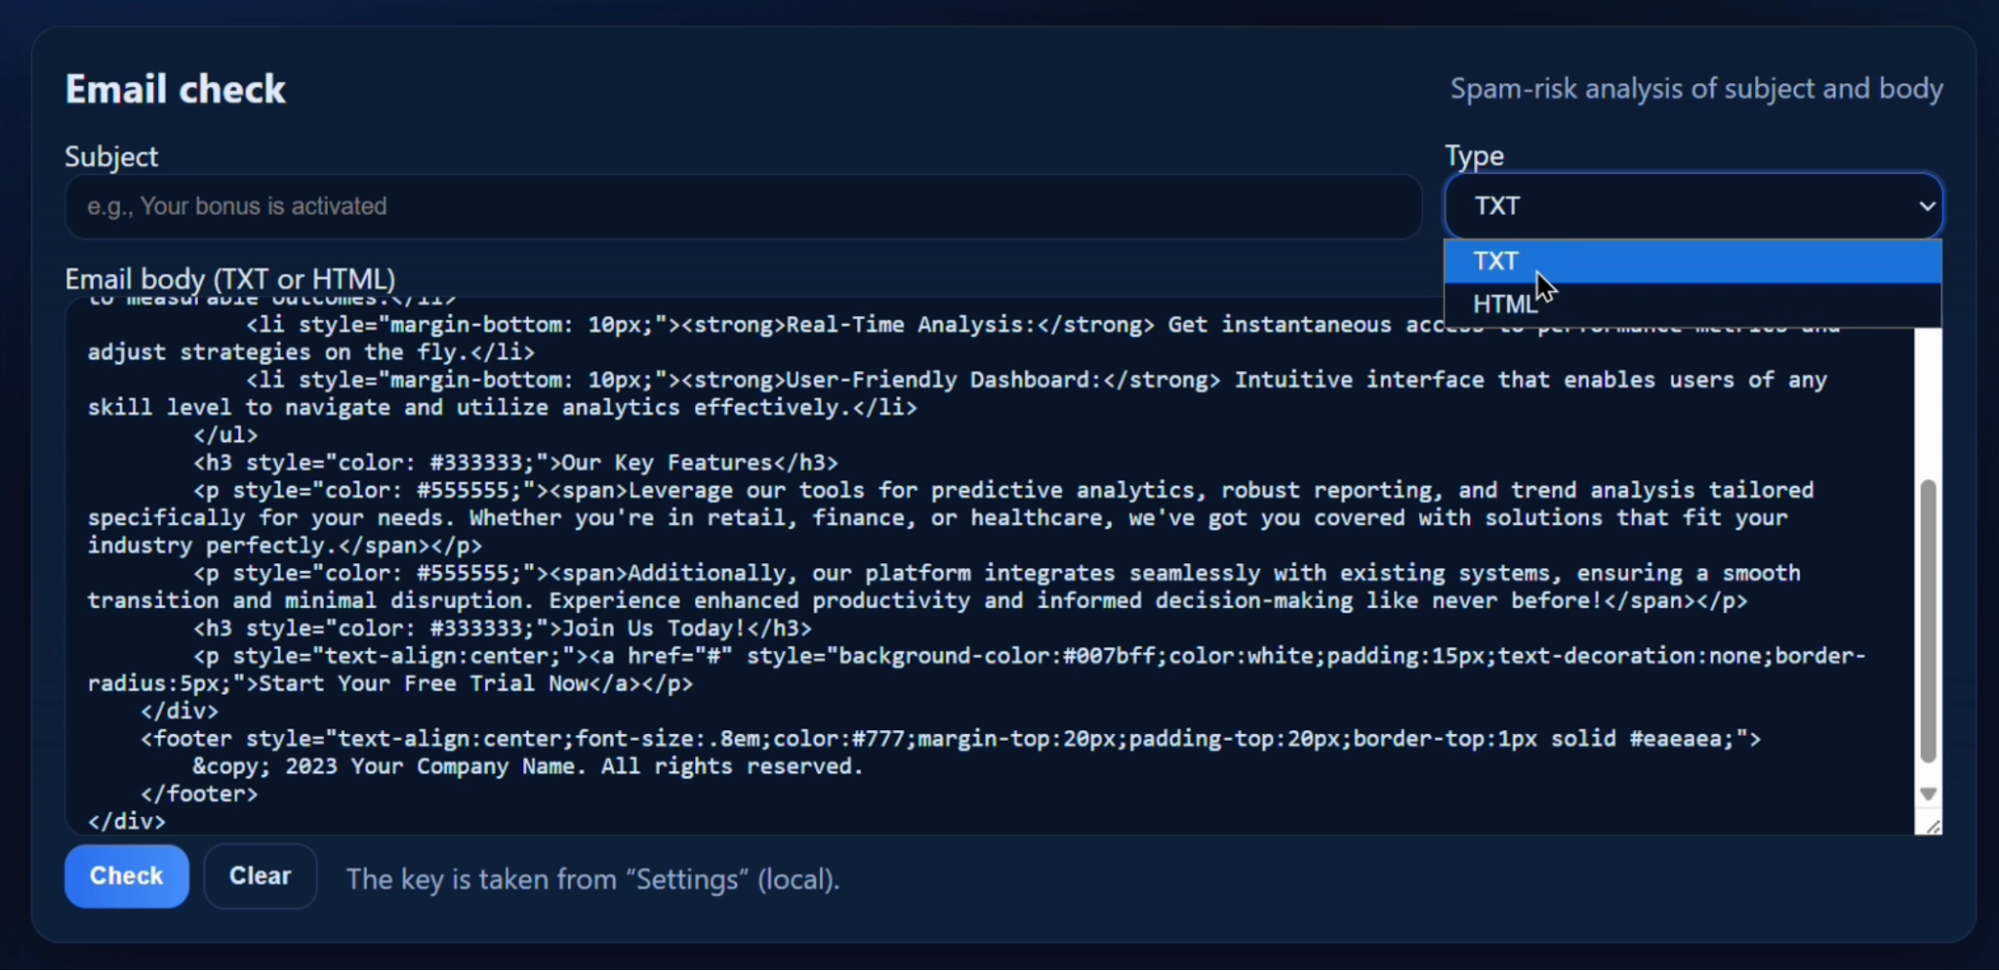1999x971 pixels.
Task: Click the blue Check button
Action: [x=127, y=876]
